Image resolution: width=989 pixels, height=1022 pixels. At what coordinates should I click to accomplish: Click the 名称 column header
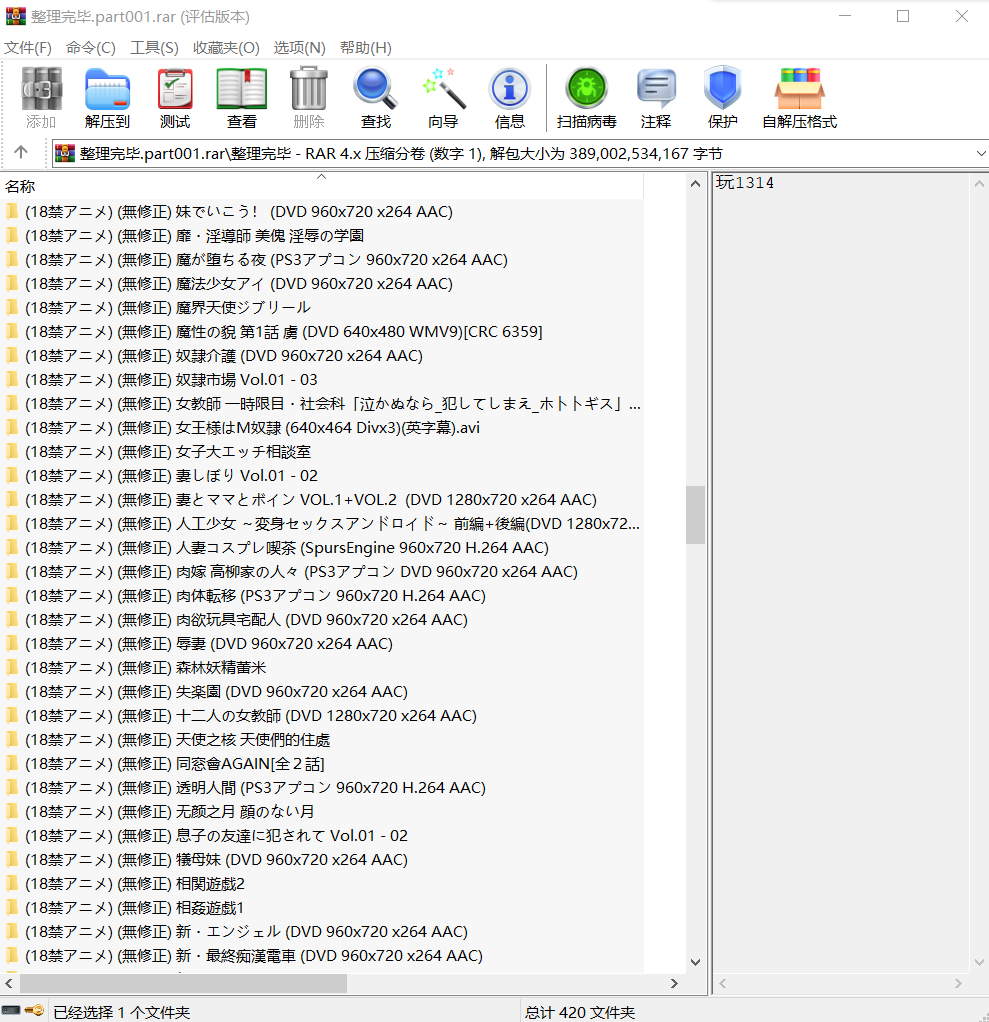click(323, 186)
